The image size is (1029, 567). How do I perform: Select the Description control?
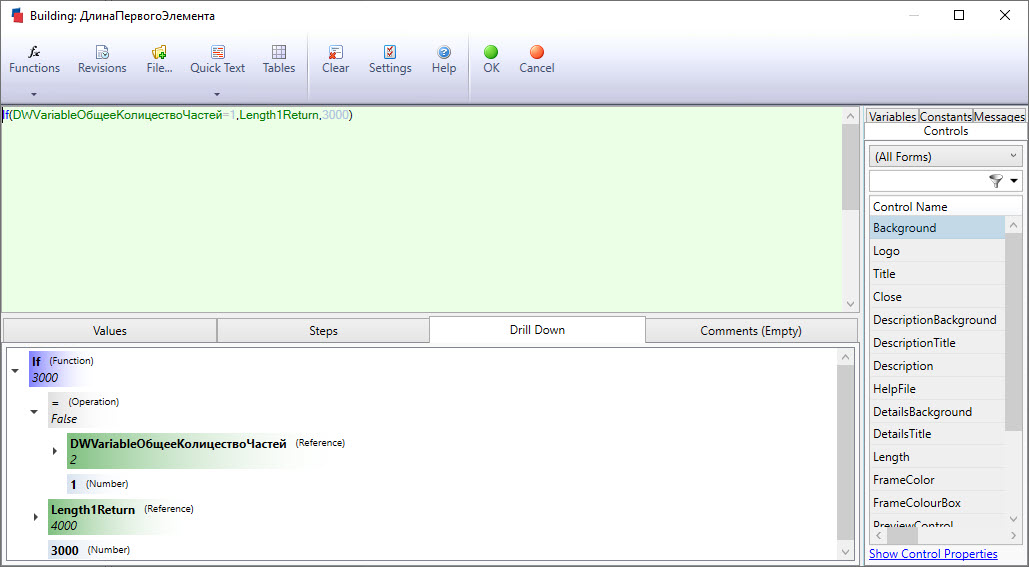(937, 366)
